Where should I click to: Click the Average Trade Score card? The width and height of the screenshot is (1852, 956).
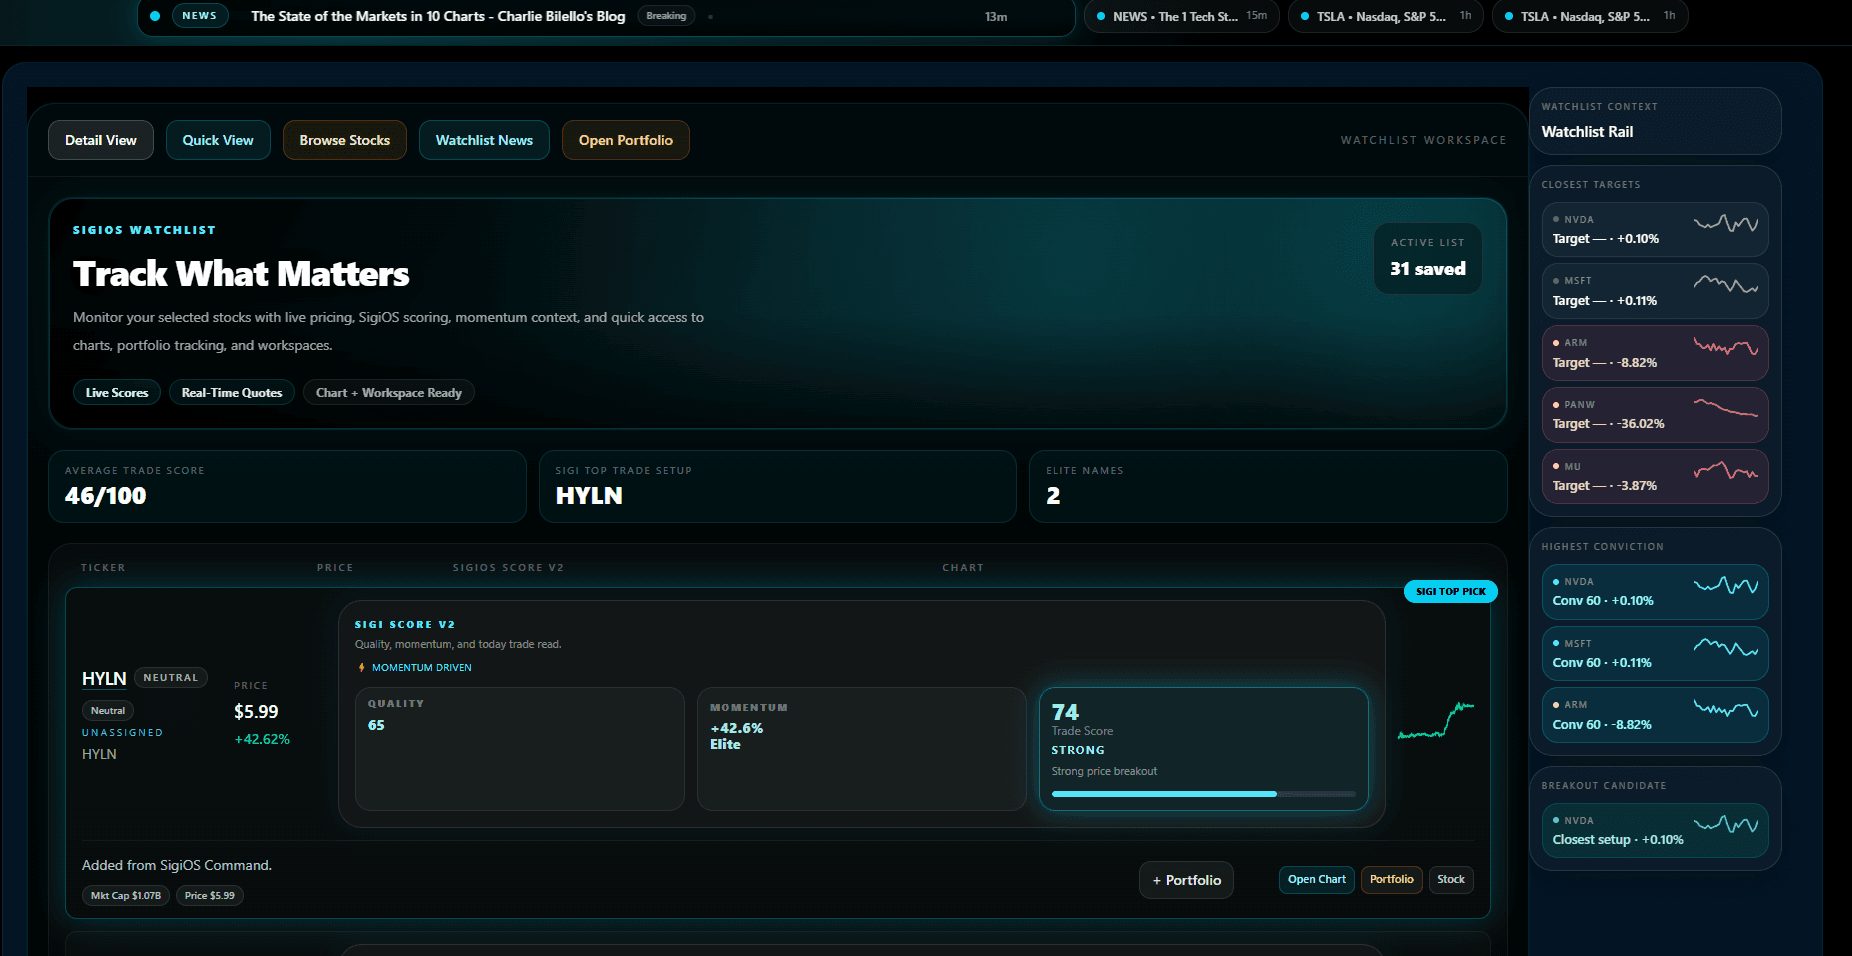(288, 486)
